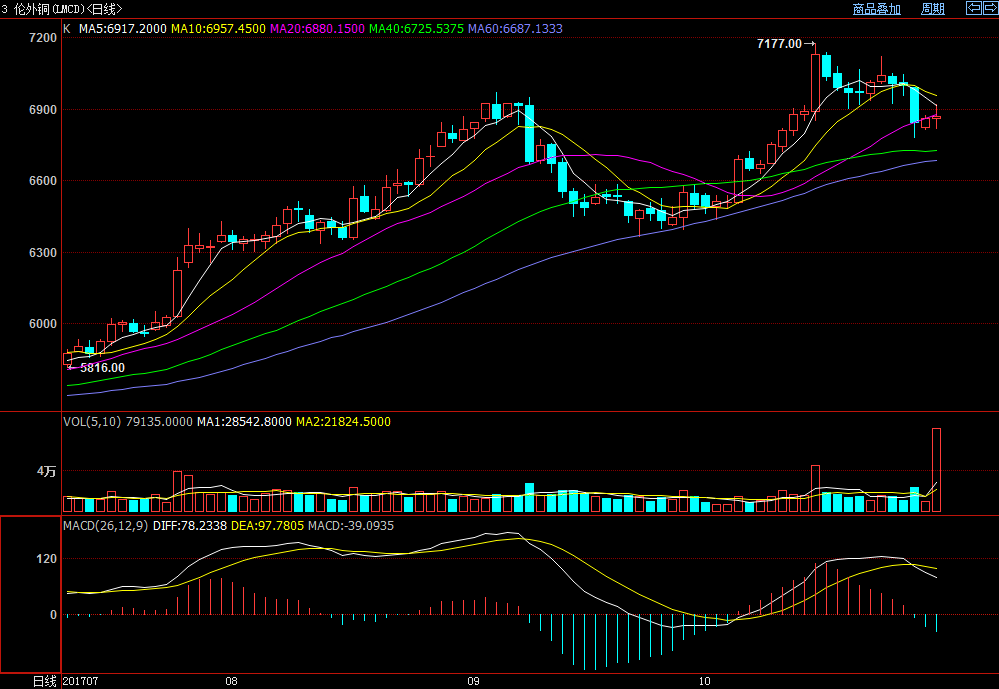
Task: Click the 10 month axis marker
Action: tap(704, 681)
